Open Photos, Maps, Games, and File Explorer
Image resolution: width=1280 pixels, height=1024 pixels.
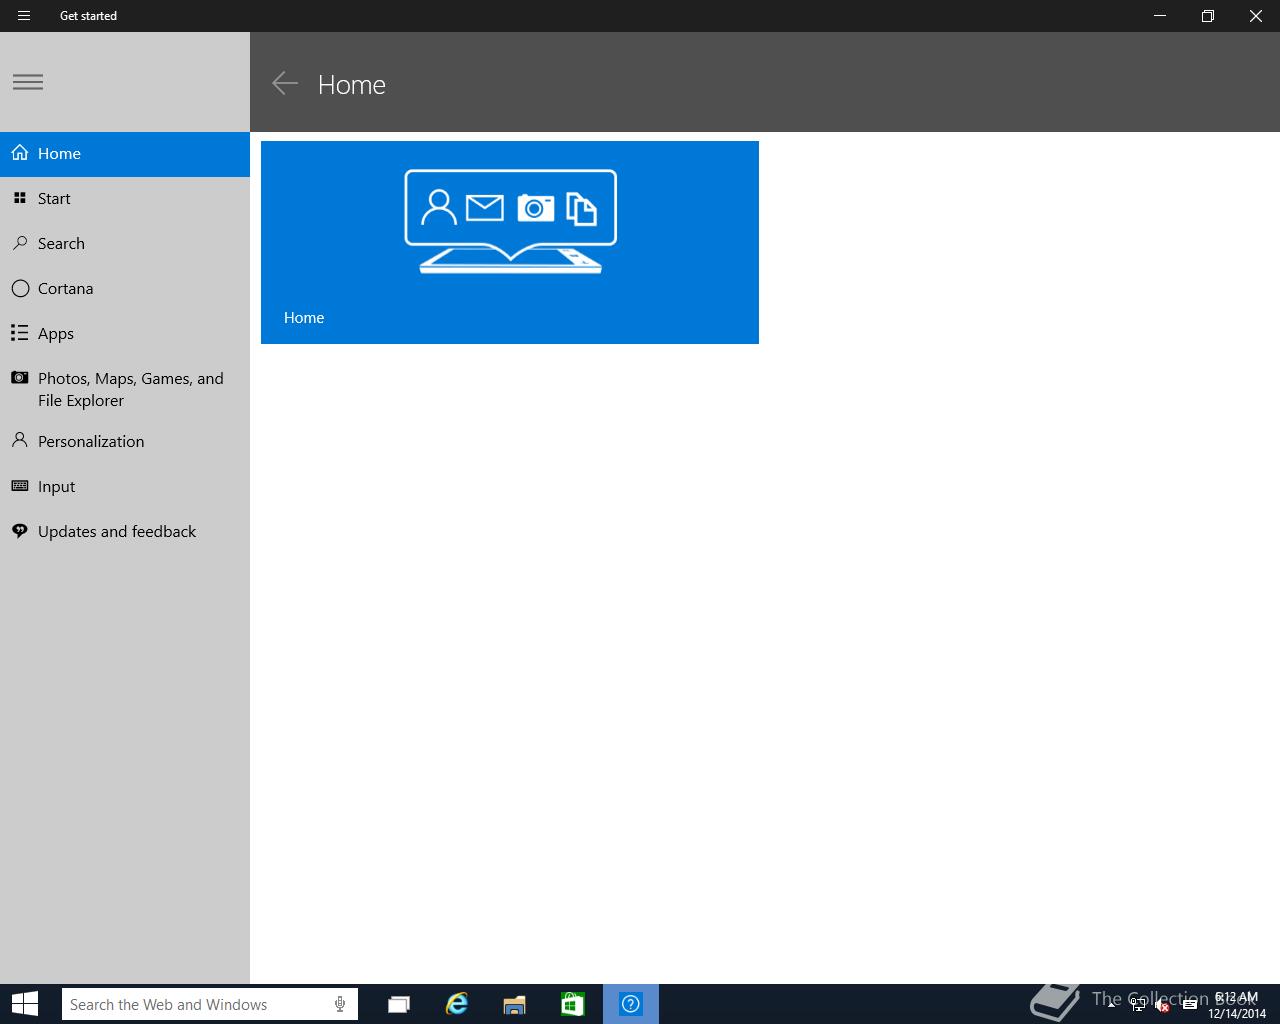coord(125,389)
